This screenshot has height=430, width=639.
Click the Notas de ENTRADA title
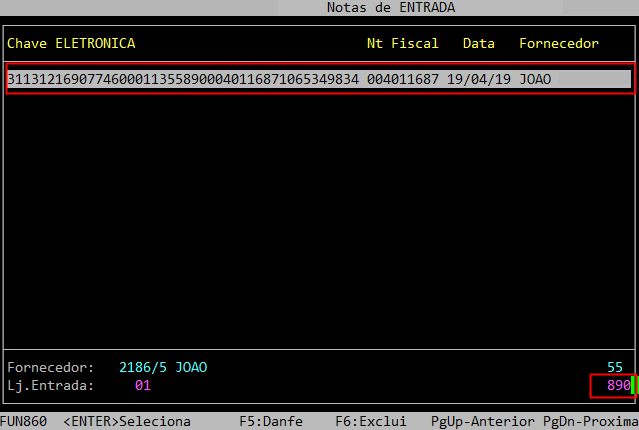coord(391,7)
